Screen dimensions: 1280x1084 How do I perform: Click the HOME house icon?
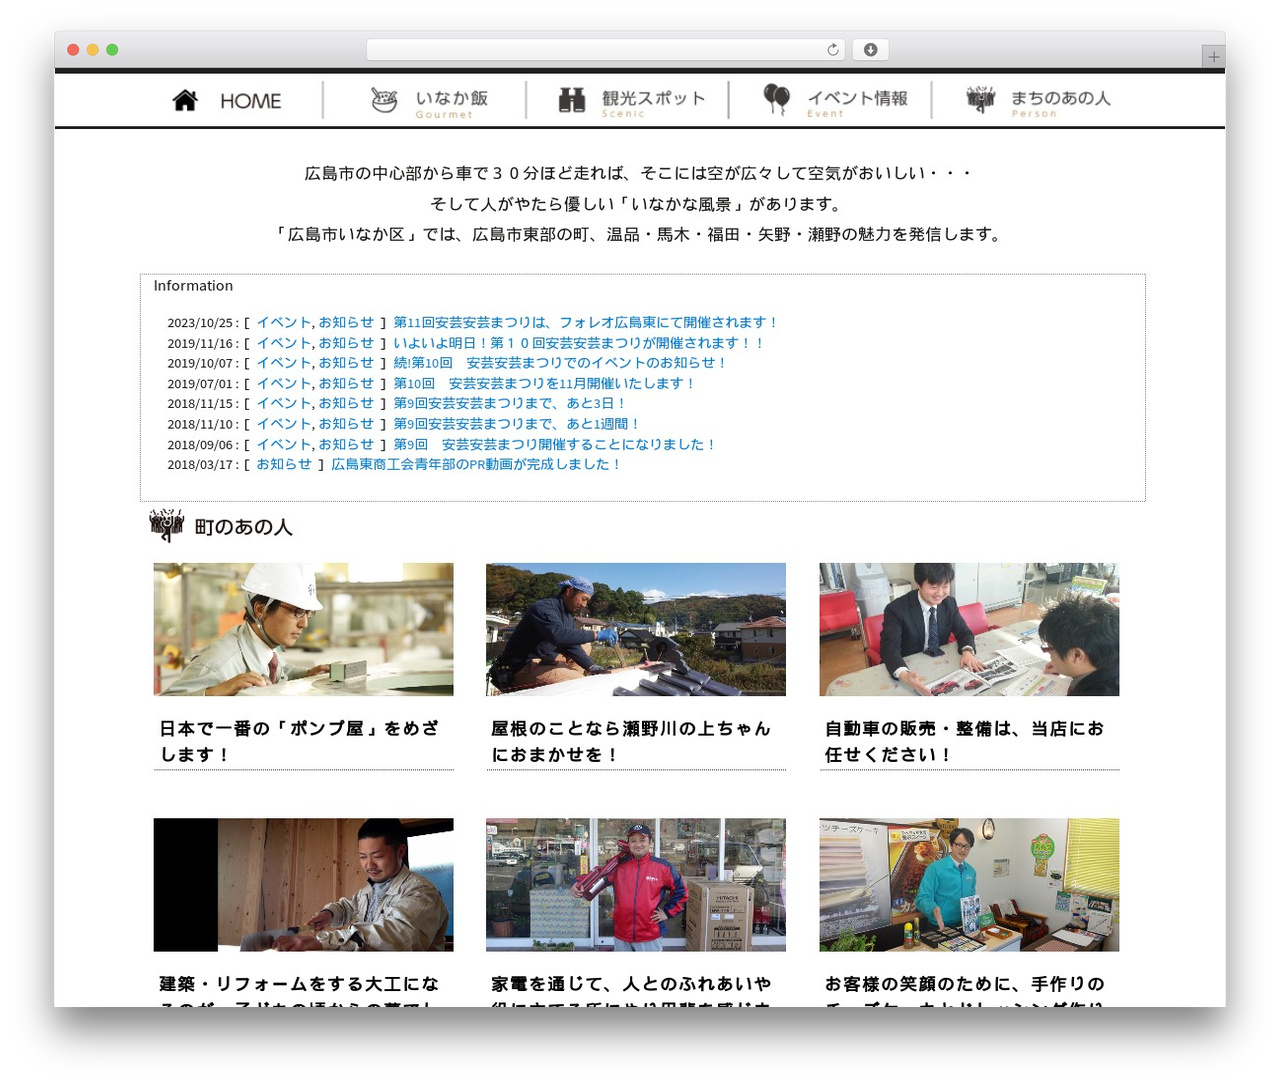coord(185,100)
